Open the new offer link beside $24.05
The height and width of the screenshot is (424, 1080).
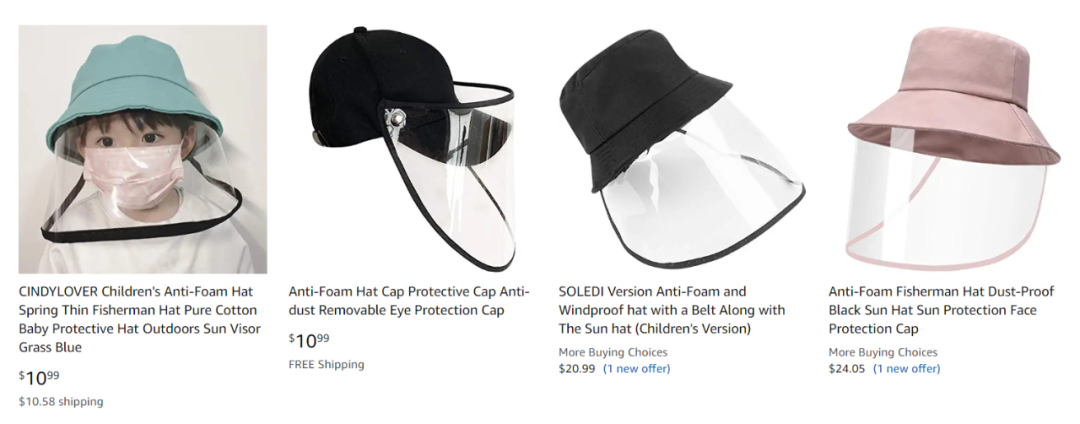point(906,369)
